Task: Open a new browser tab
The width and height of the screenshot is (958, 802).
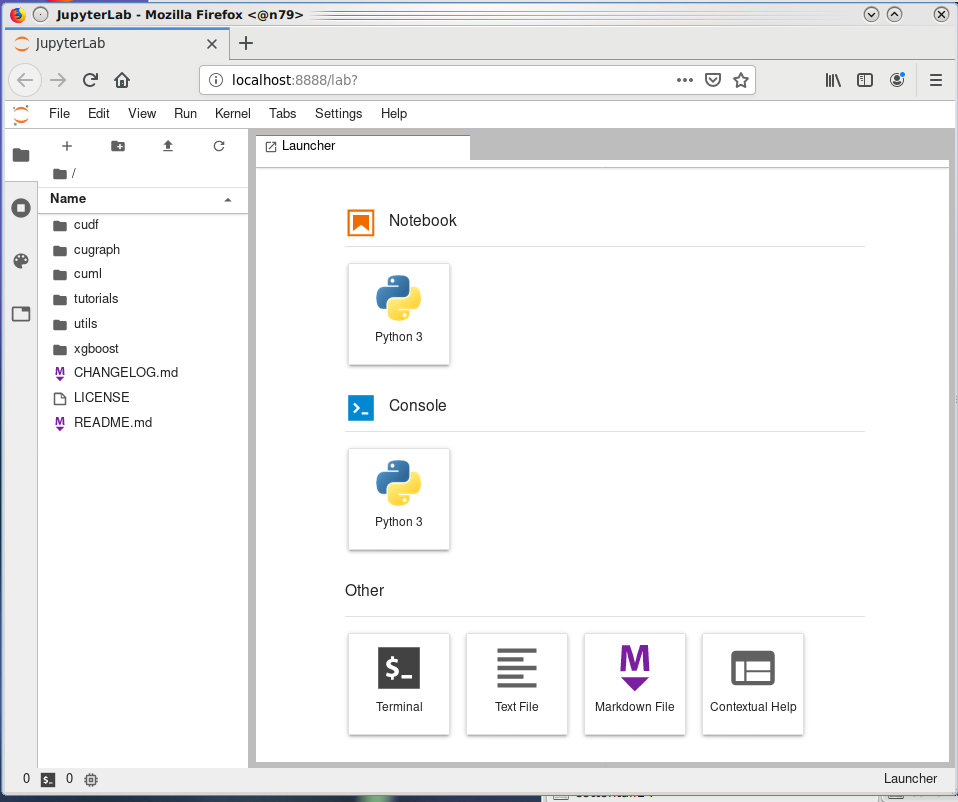Action: tap(246, 43)
